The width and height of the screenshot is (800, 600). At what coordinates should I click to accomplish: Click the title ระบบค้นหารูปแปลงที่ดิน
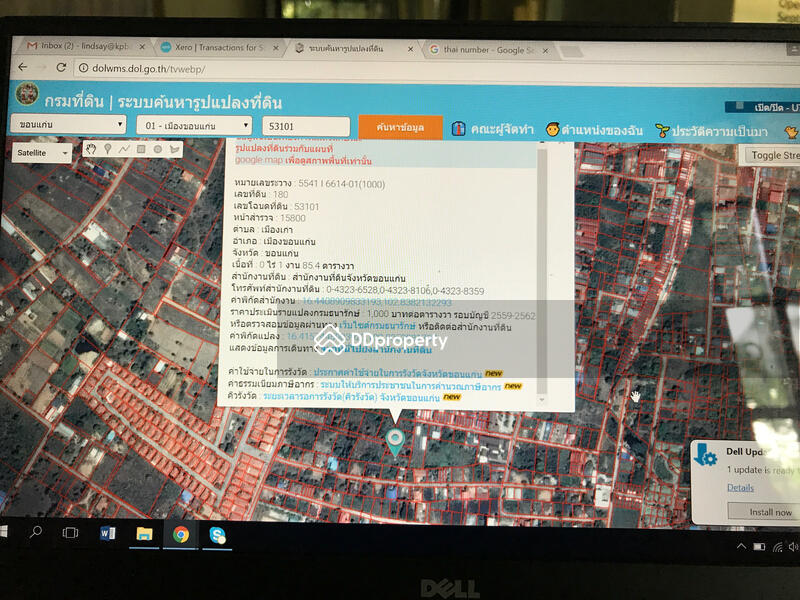pyautogui.click(x=199, y=102)
